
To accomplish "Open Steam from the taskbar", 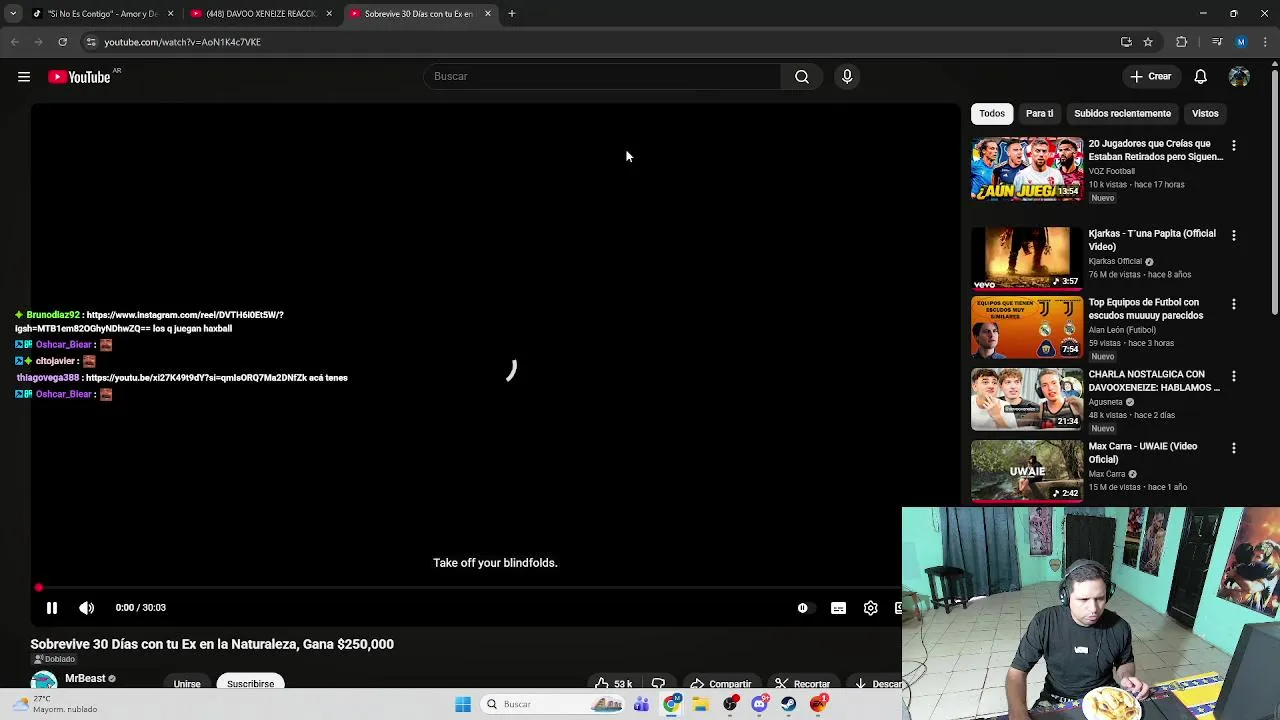I will coord(789,704).
